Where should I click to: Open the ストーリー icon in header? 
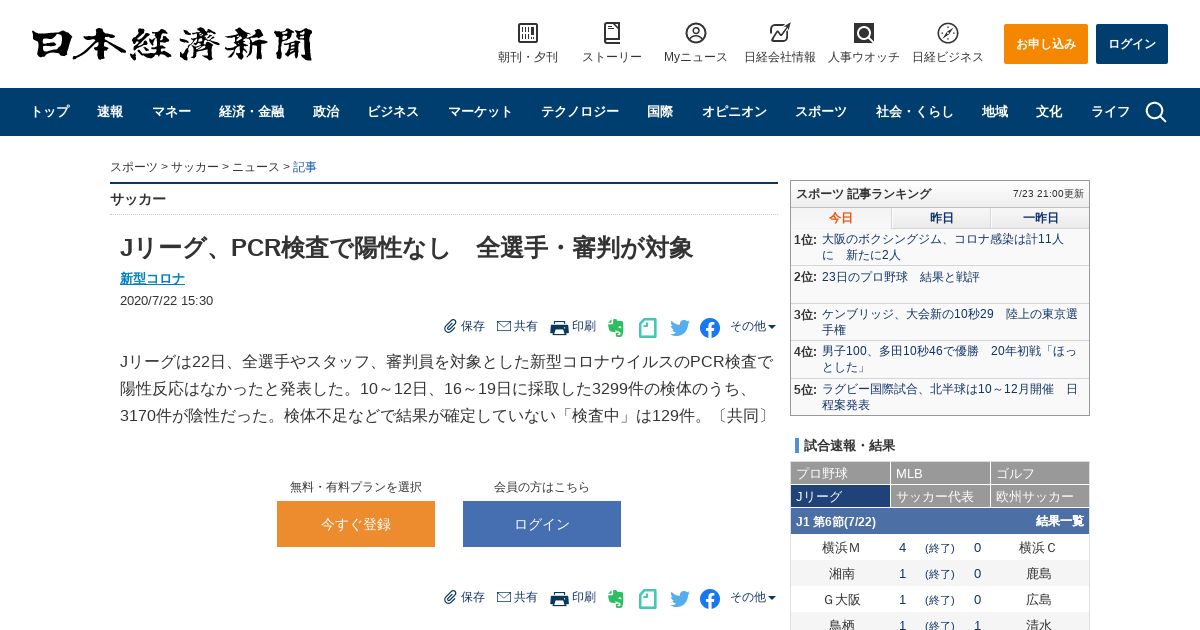click(612, 33)
